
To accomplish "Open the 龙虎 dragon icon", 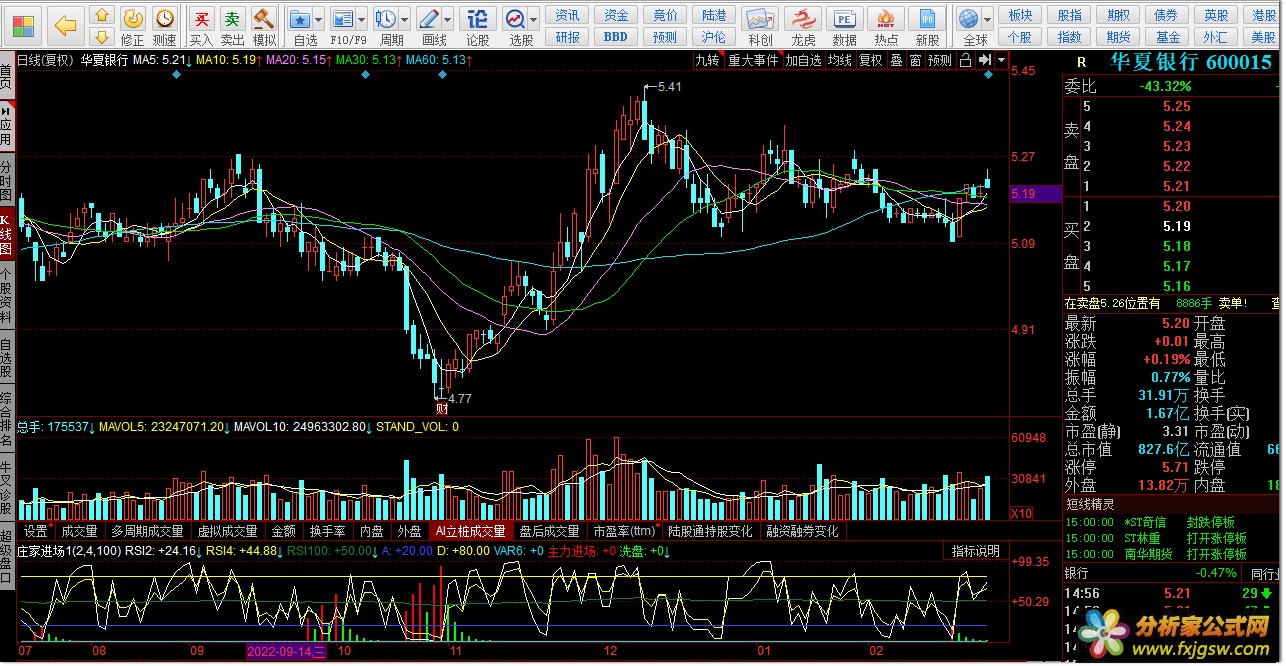I will click(803, 18).
